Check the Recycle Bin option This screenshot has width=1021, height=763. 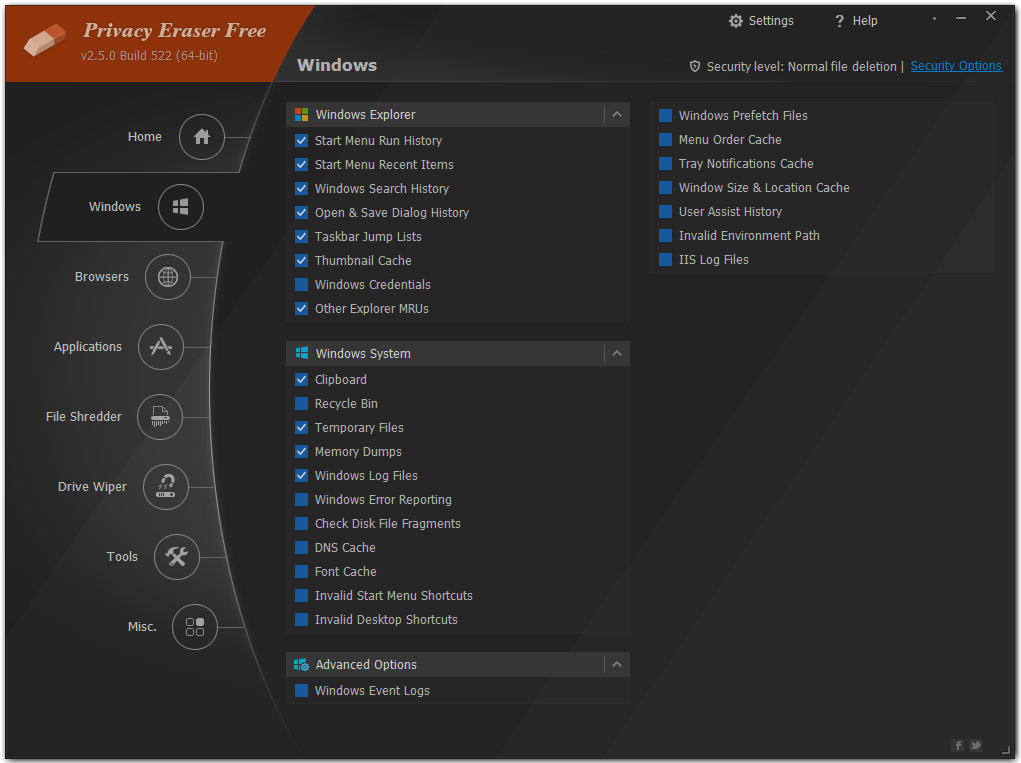(301, 404)
